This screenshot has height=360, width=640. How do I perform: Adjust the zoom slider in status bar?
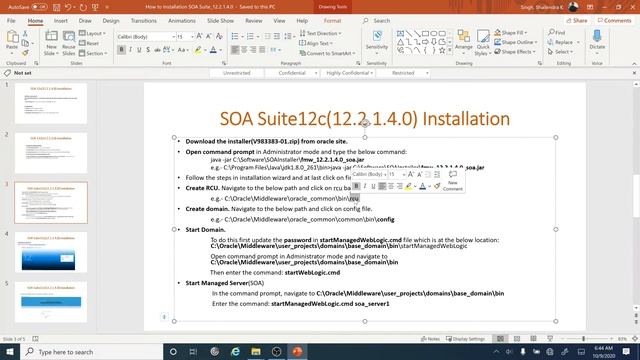pos(584,339)
